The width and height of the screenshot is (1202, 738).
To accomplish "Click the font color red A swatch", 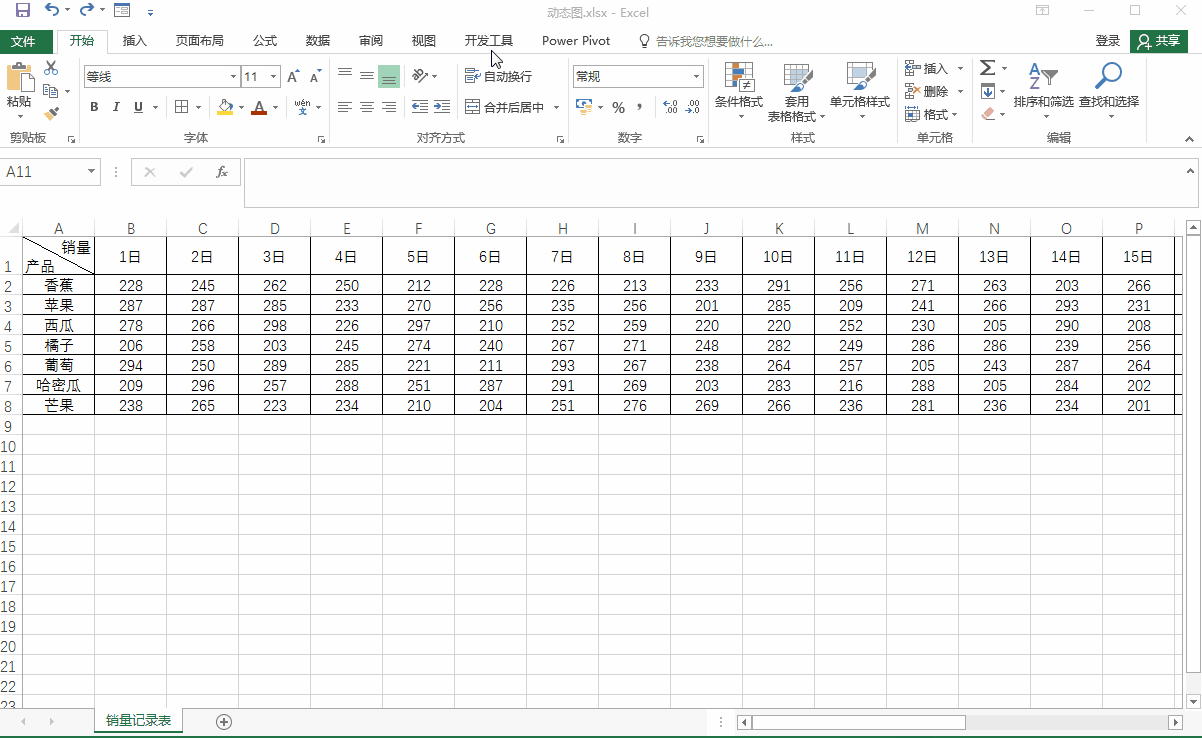I will pos(259,107).
